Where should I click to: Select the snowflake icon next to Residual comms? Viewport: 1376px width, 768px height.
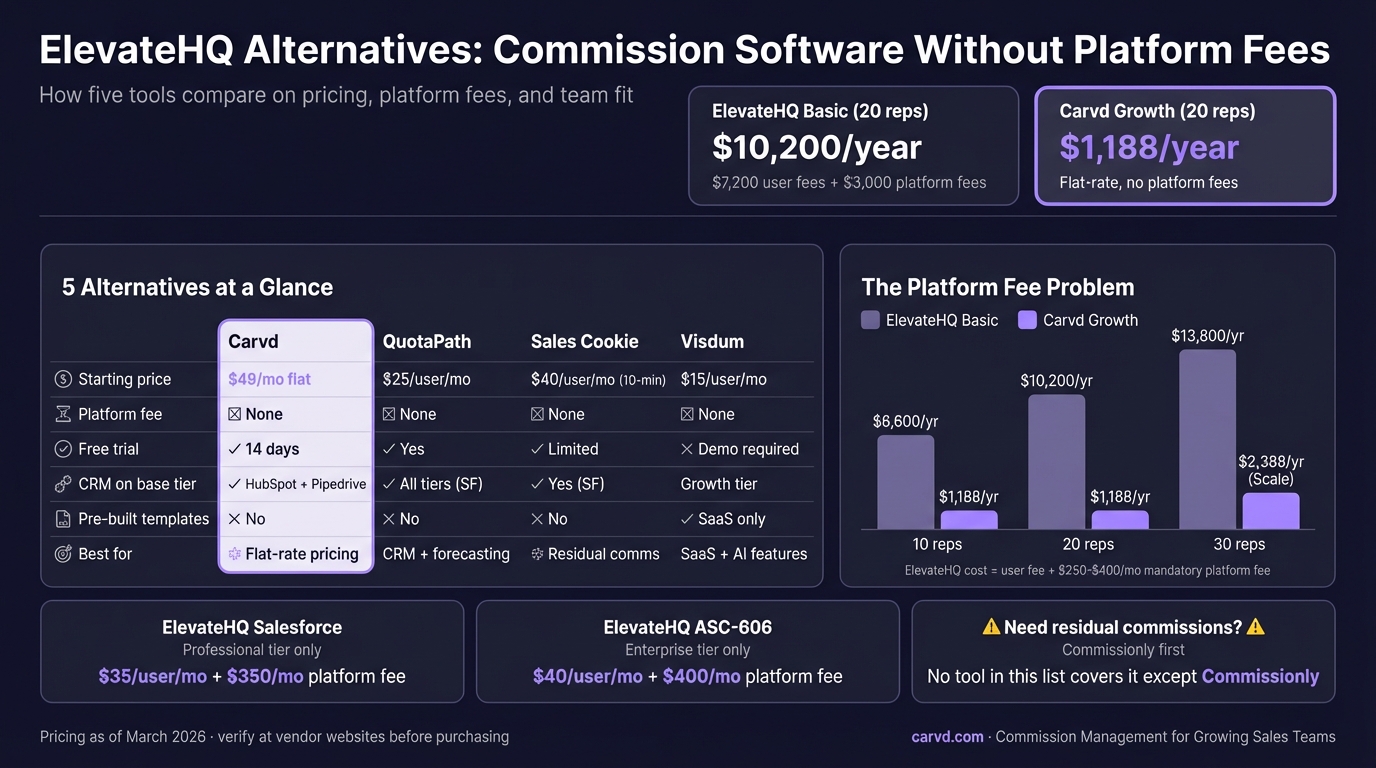click(x=540, y=553)
